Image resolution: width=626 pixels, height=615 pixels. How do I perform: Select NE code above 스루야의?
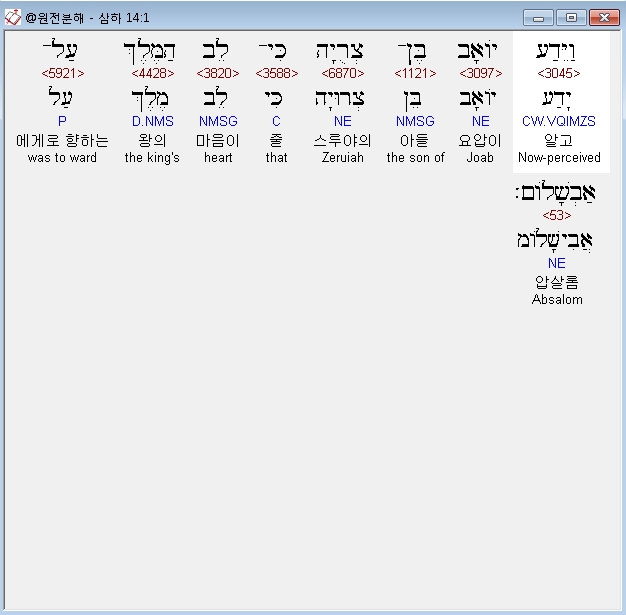pyautogui.click(x=343, y=121)
